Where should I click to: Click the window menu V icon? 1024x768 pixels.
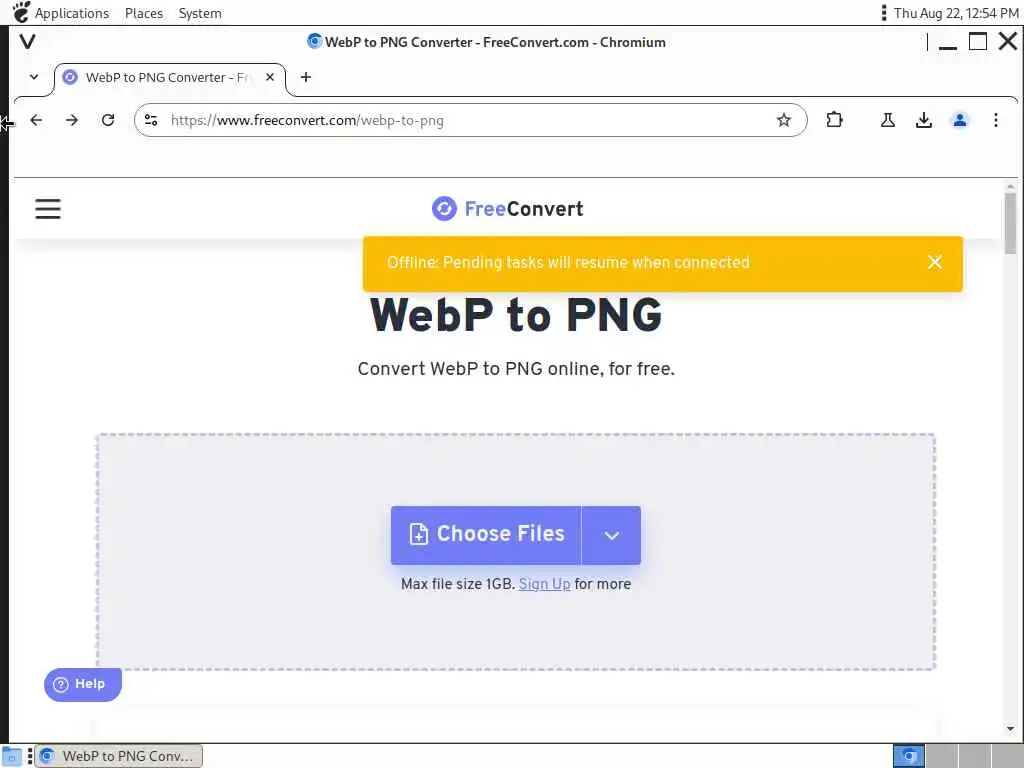coord(27,42)
